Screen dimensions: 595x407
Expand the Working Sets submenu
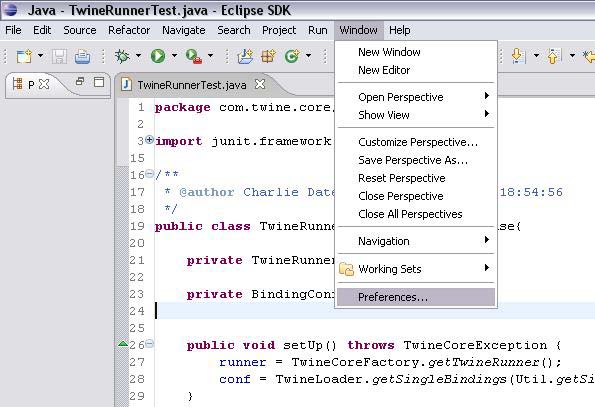pos(416,269)
